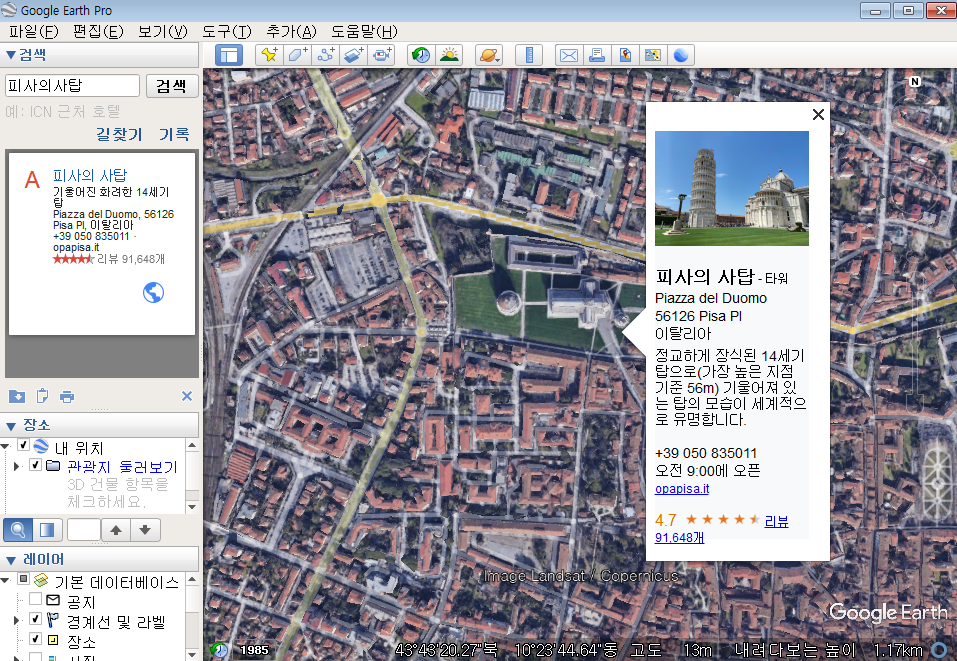Open opapisa.it link in balloon
This screenshot has height=661, width=957.
pyautogui.click(x=682, y=489)
